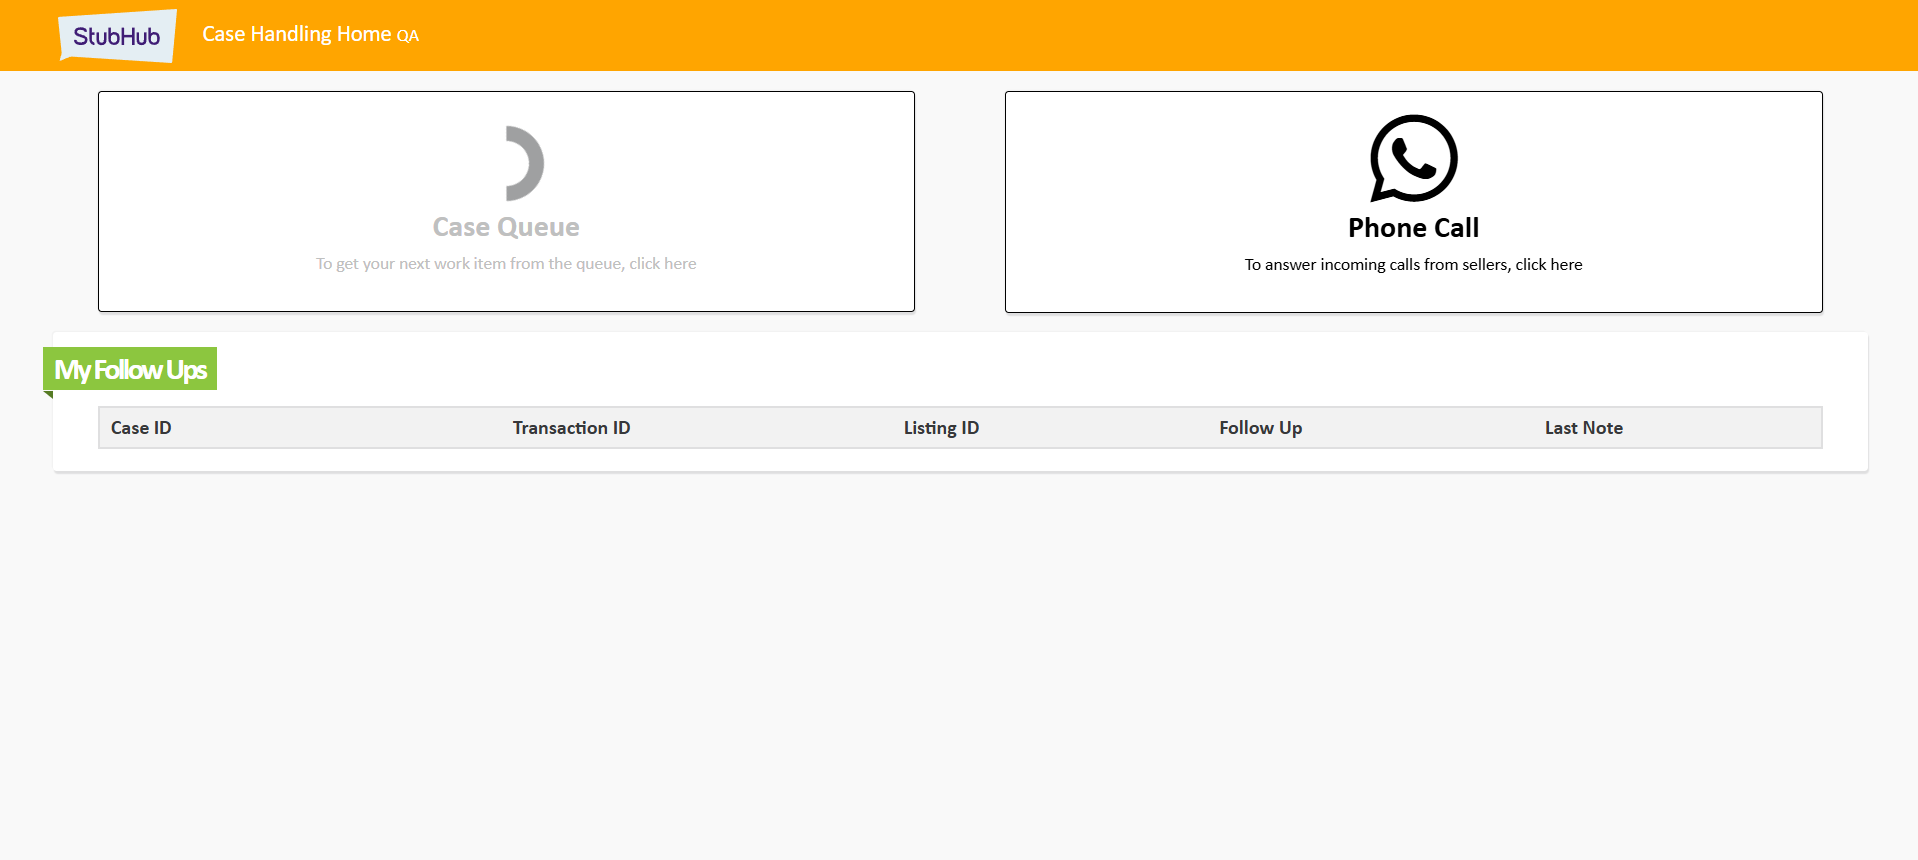Click empty space in the orange header bar
This screenshot has height=860, width=1918.
pos(1100,35)
